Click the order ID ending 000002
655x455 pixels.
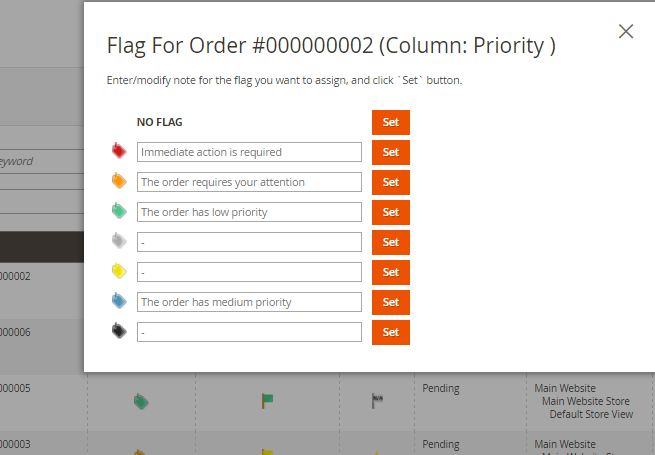[x=15, y=277]
